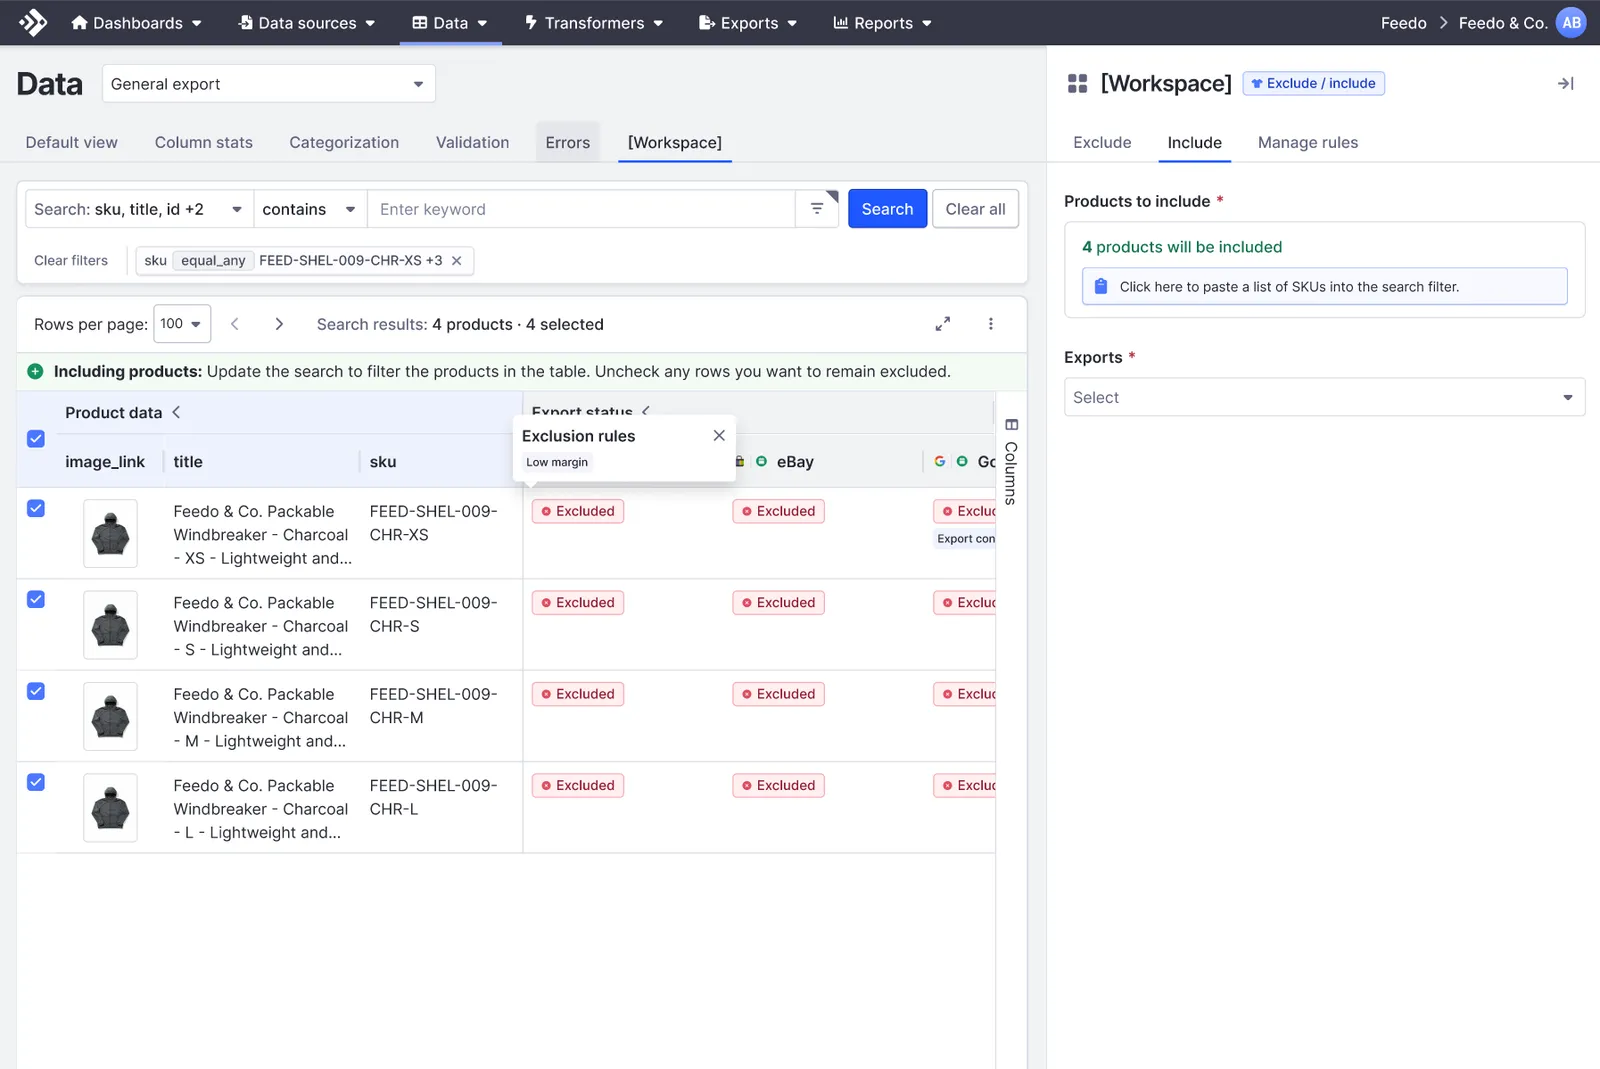Viewport: 1600px width, 1069px height.
Task: Open the Transformers menu
Action: coord(594,22)
